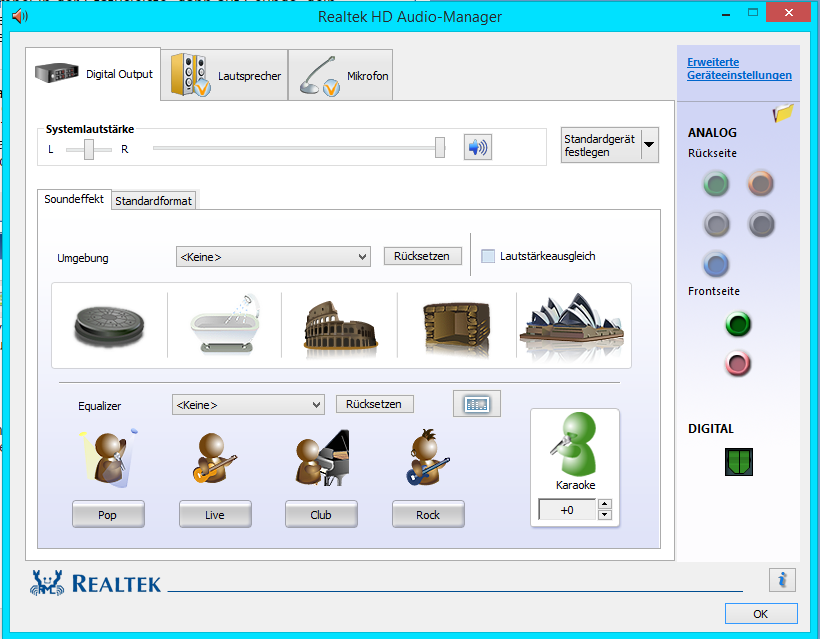Close the Realtek HD Audio-Manager window
Image resolution: width=820 pixels, height=639 pixels.
tap(788, 12)
